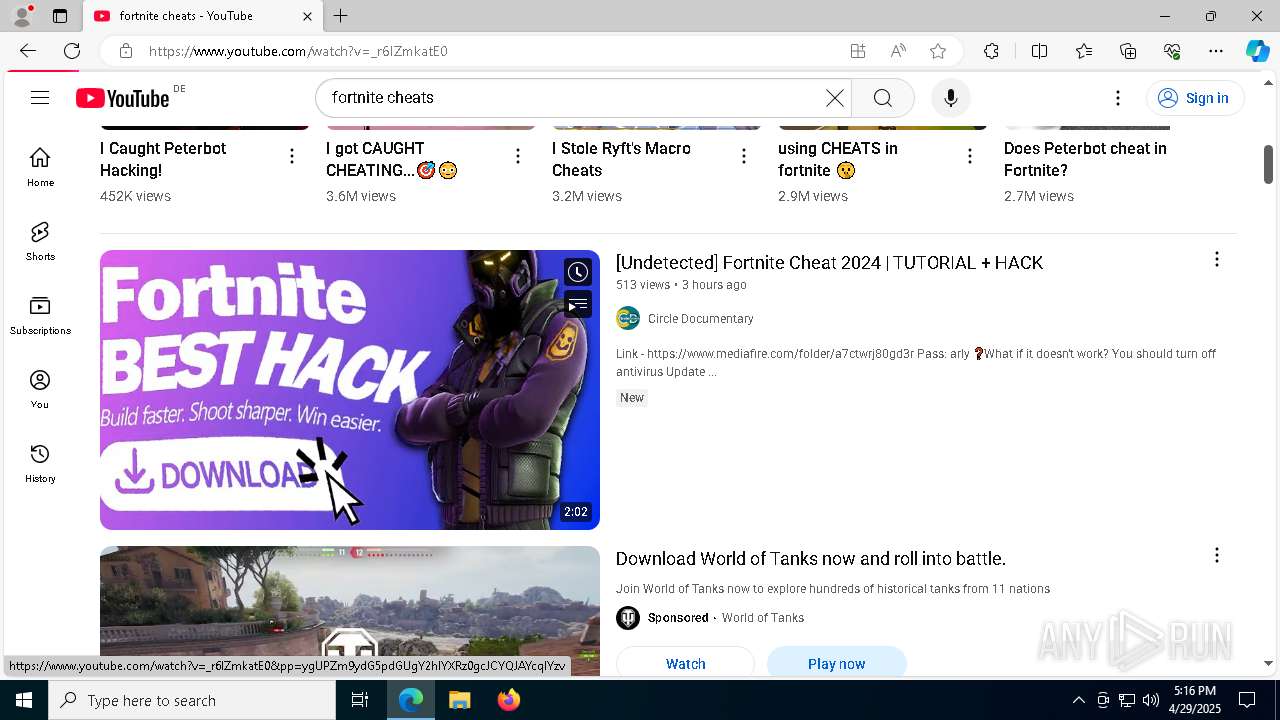Image resolution: width=1280 pixels, height=720 pixels.
Task: Visit Circle Documentary channel name
Action: tap(700, 318)
